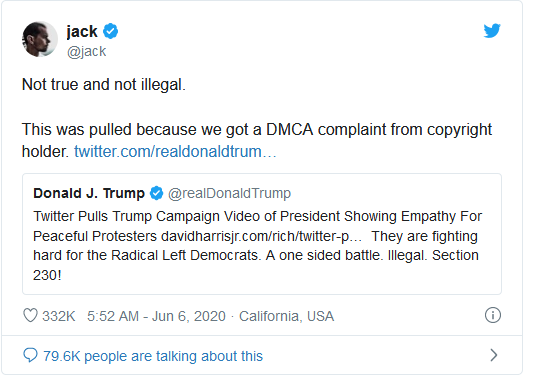Click jack's blue verified badge
This screenshot has height=375, width=550.
tap(110, 31)
